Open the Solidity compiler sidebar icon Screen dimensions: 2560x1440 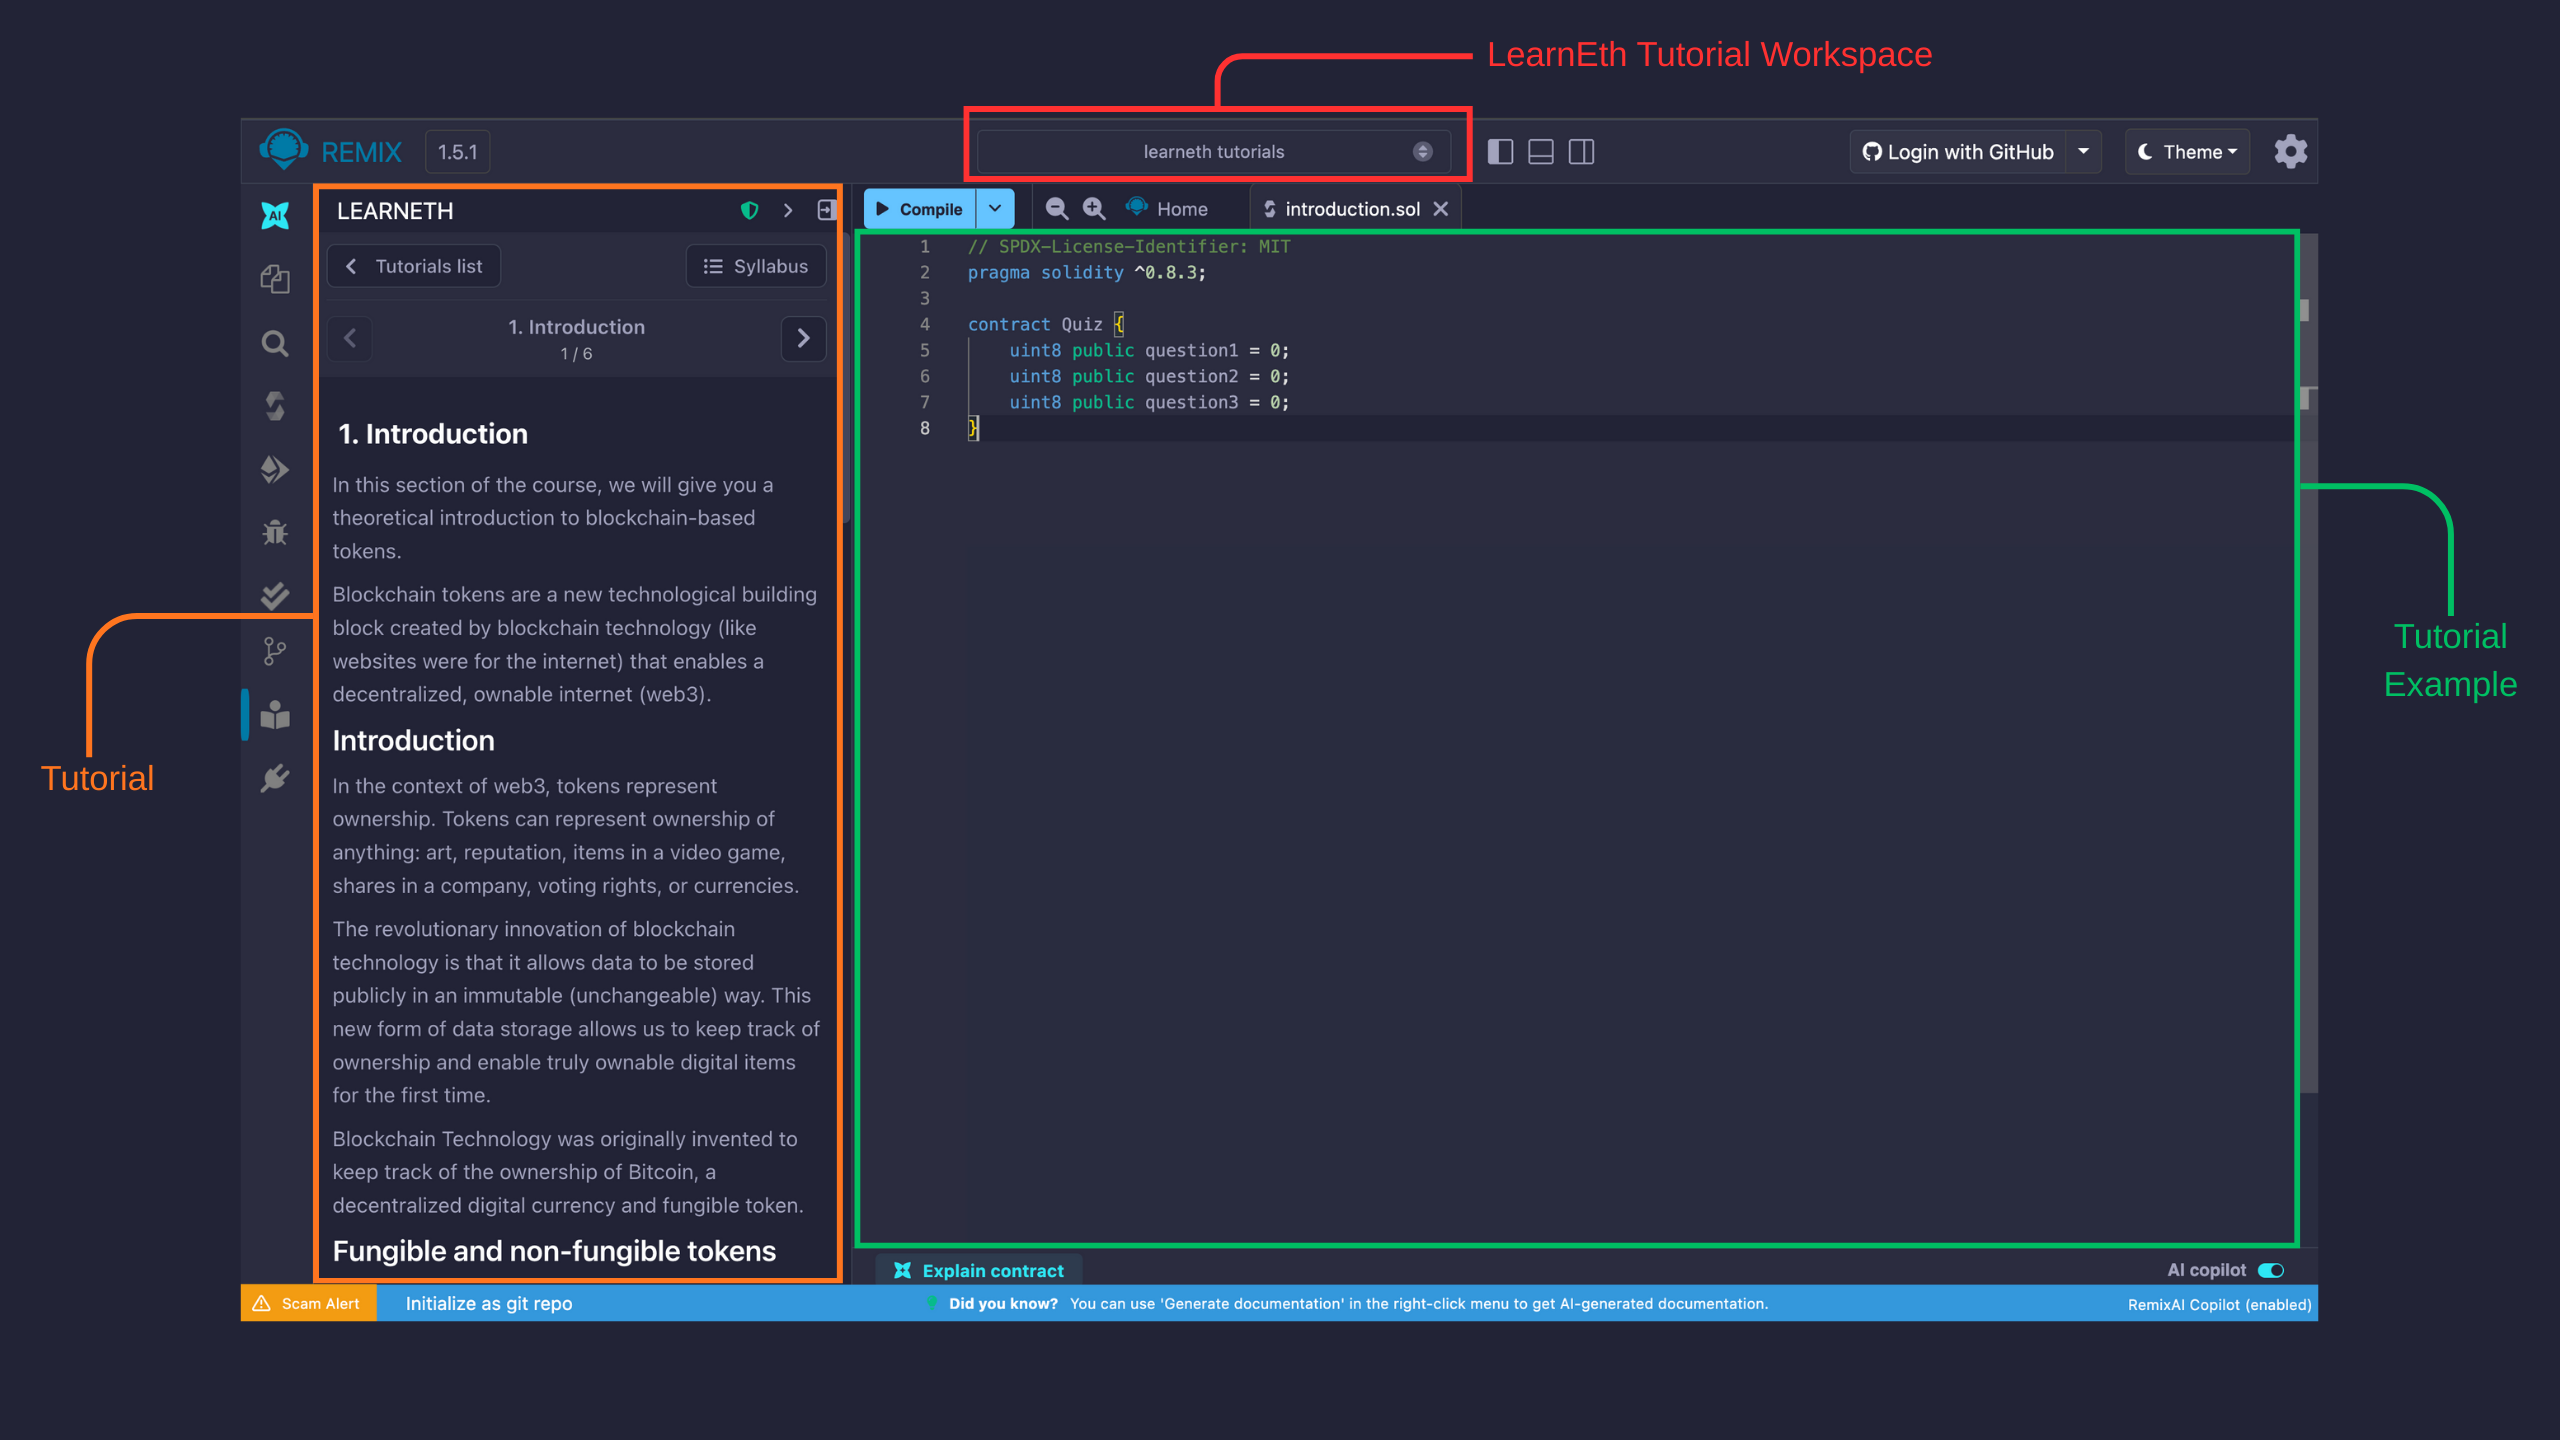click(x=275, y=406)
